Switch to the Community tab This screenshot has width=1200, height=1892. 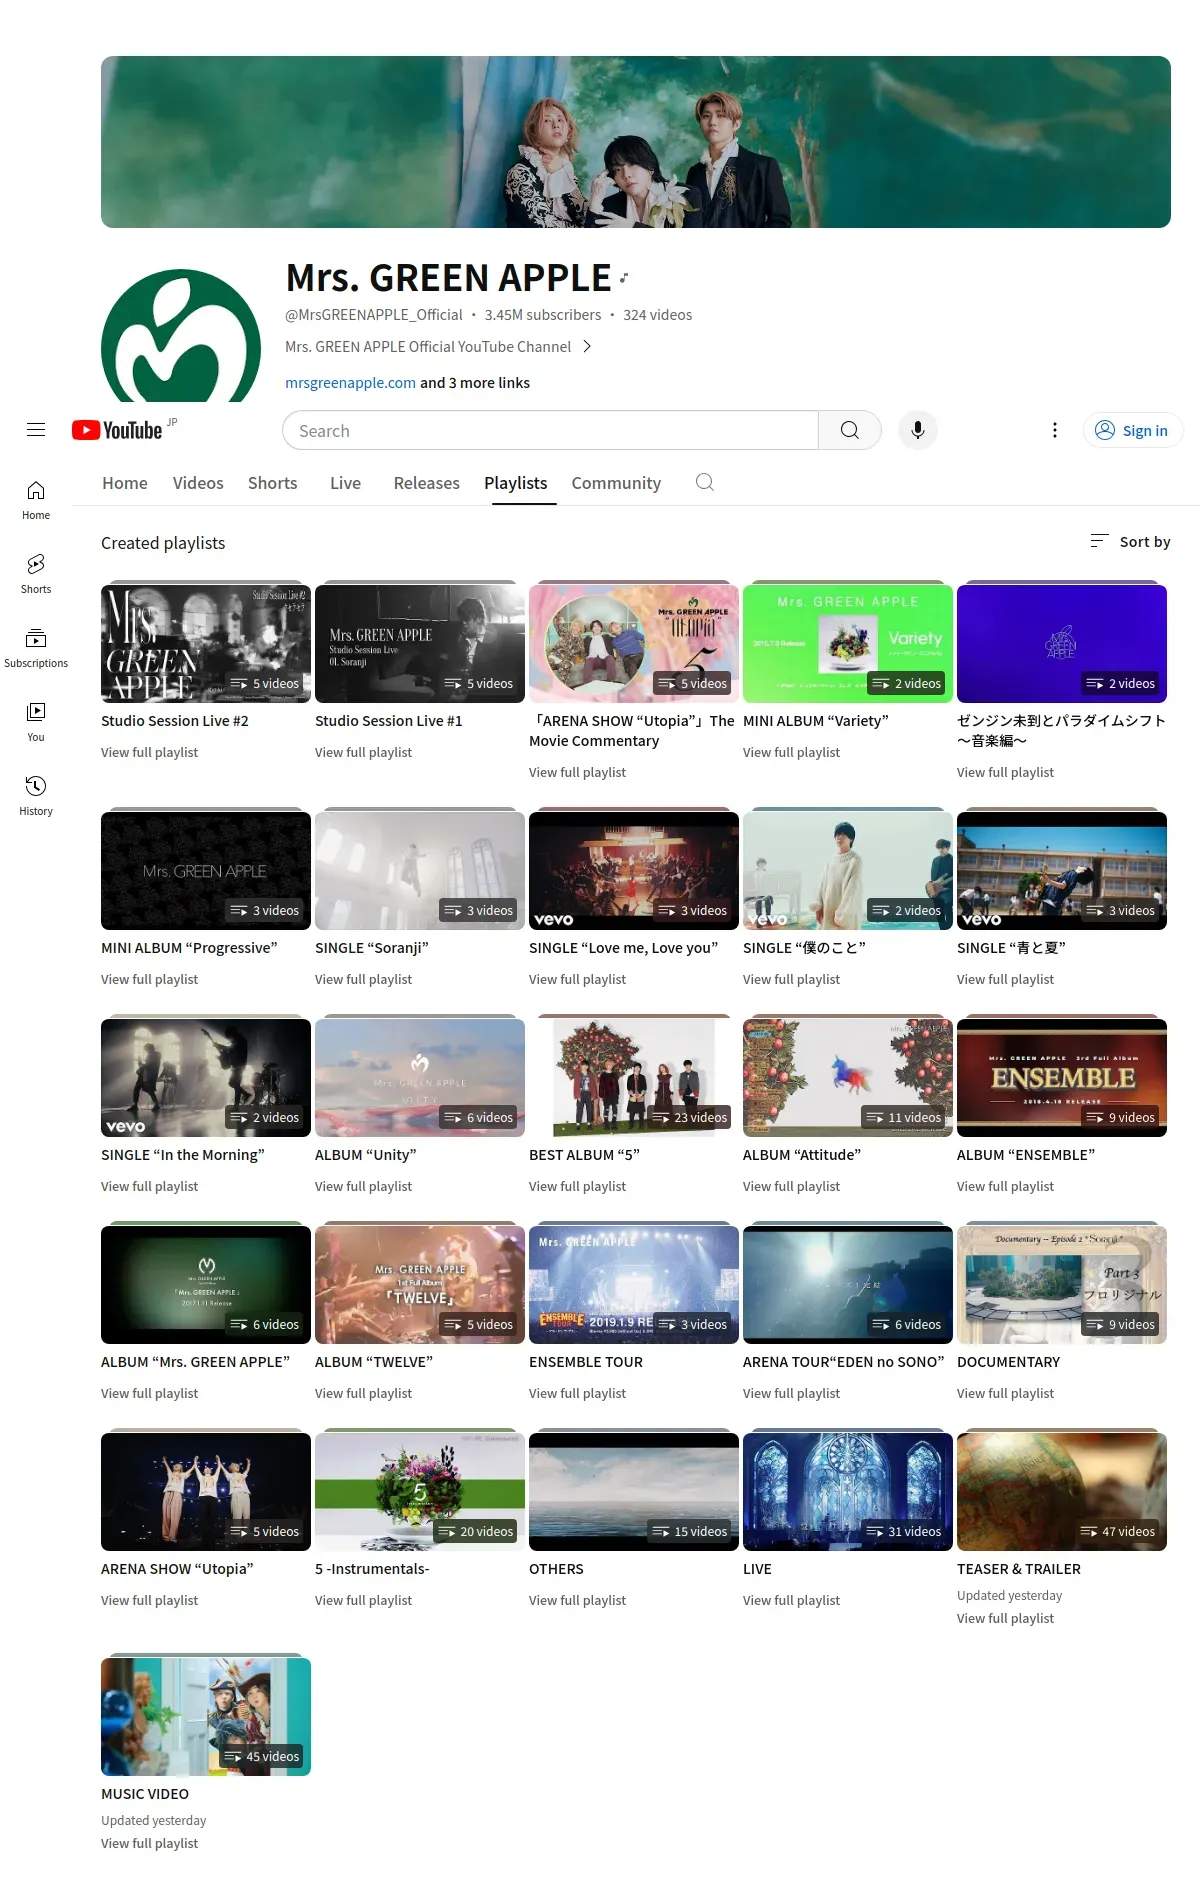616,483
